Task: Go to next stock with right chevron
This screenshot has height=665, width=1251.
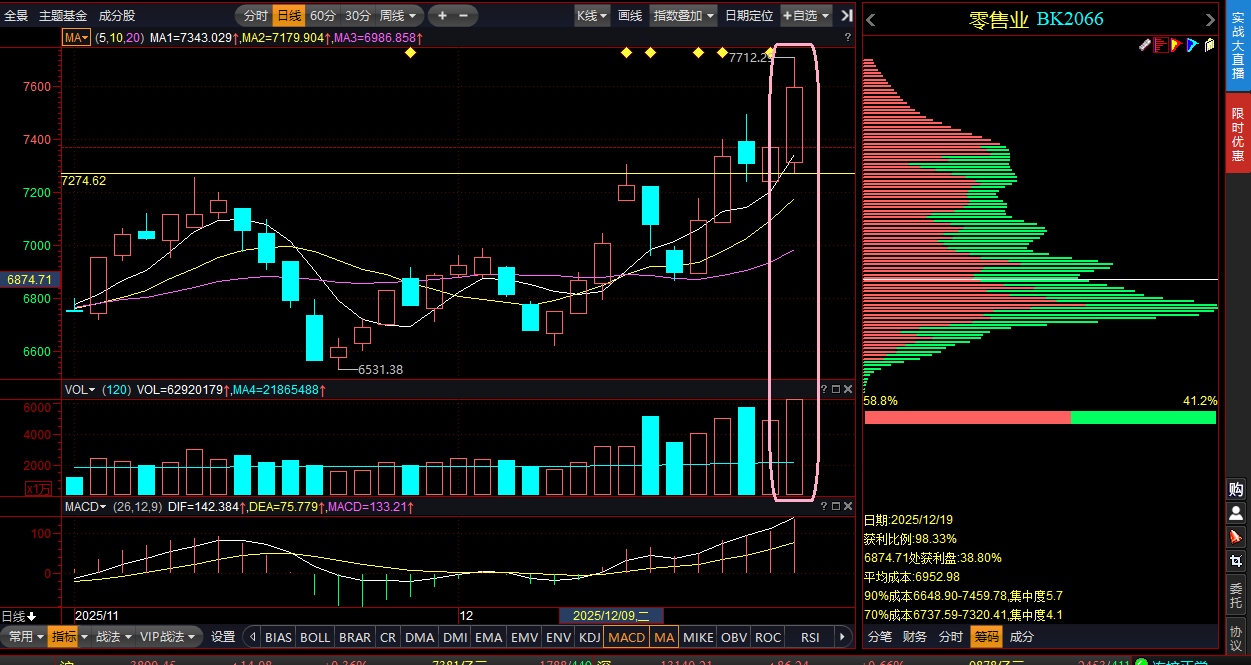Action: click(1211, 19)
